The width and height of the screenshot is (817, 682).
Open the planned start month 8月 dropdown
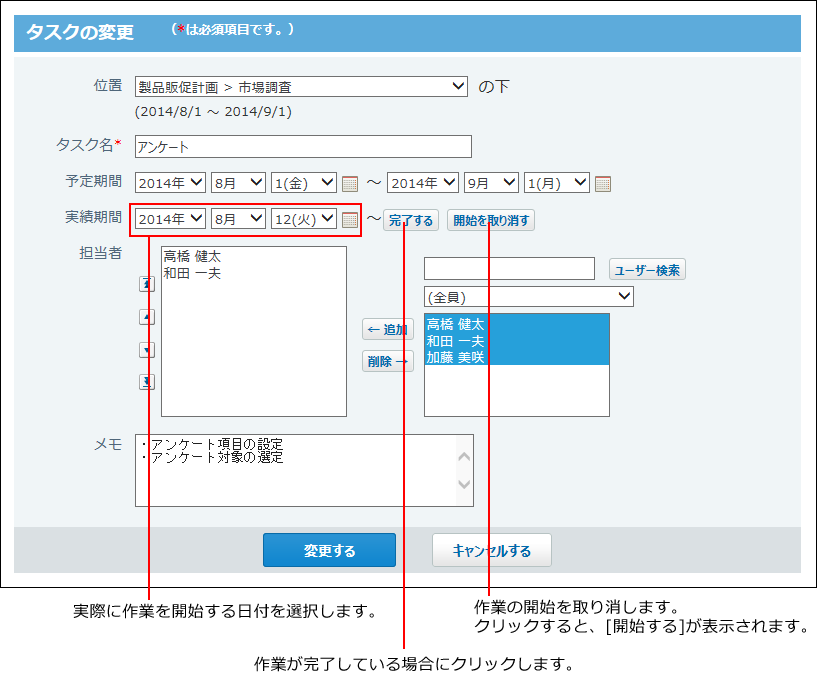pos(238,183)
